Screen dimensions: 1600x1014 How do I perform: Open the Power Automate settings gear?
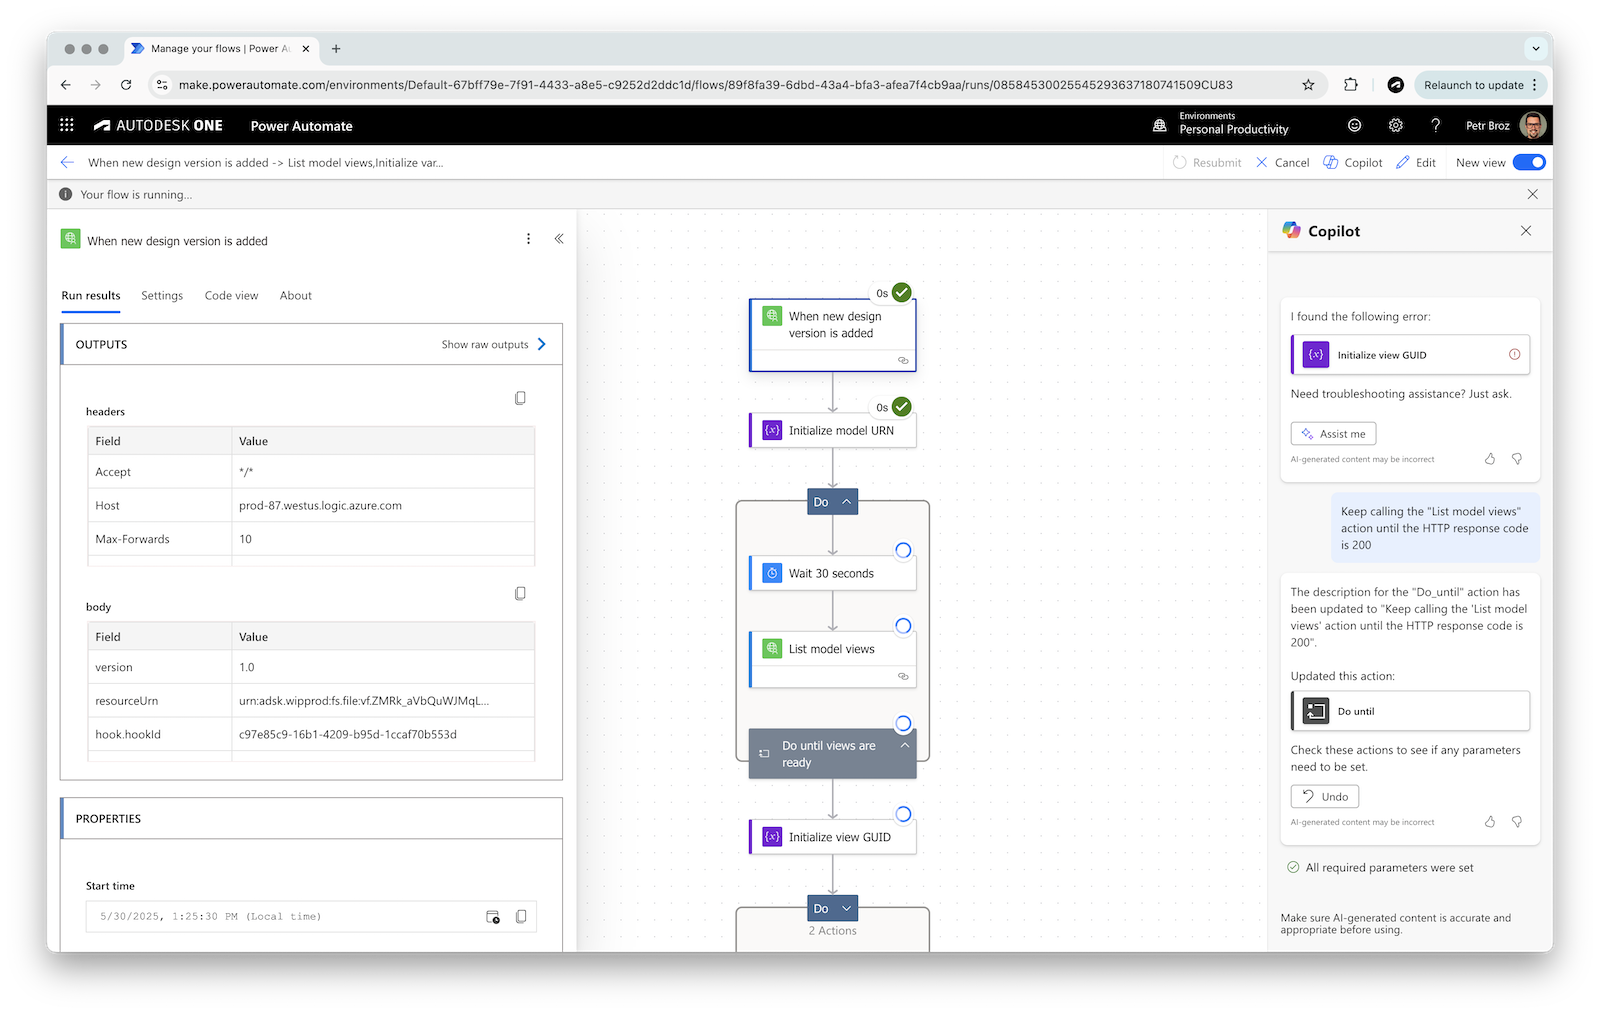pyautogui.click(x=1395, y=125)
